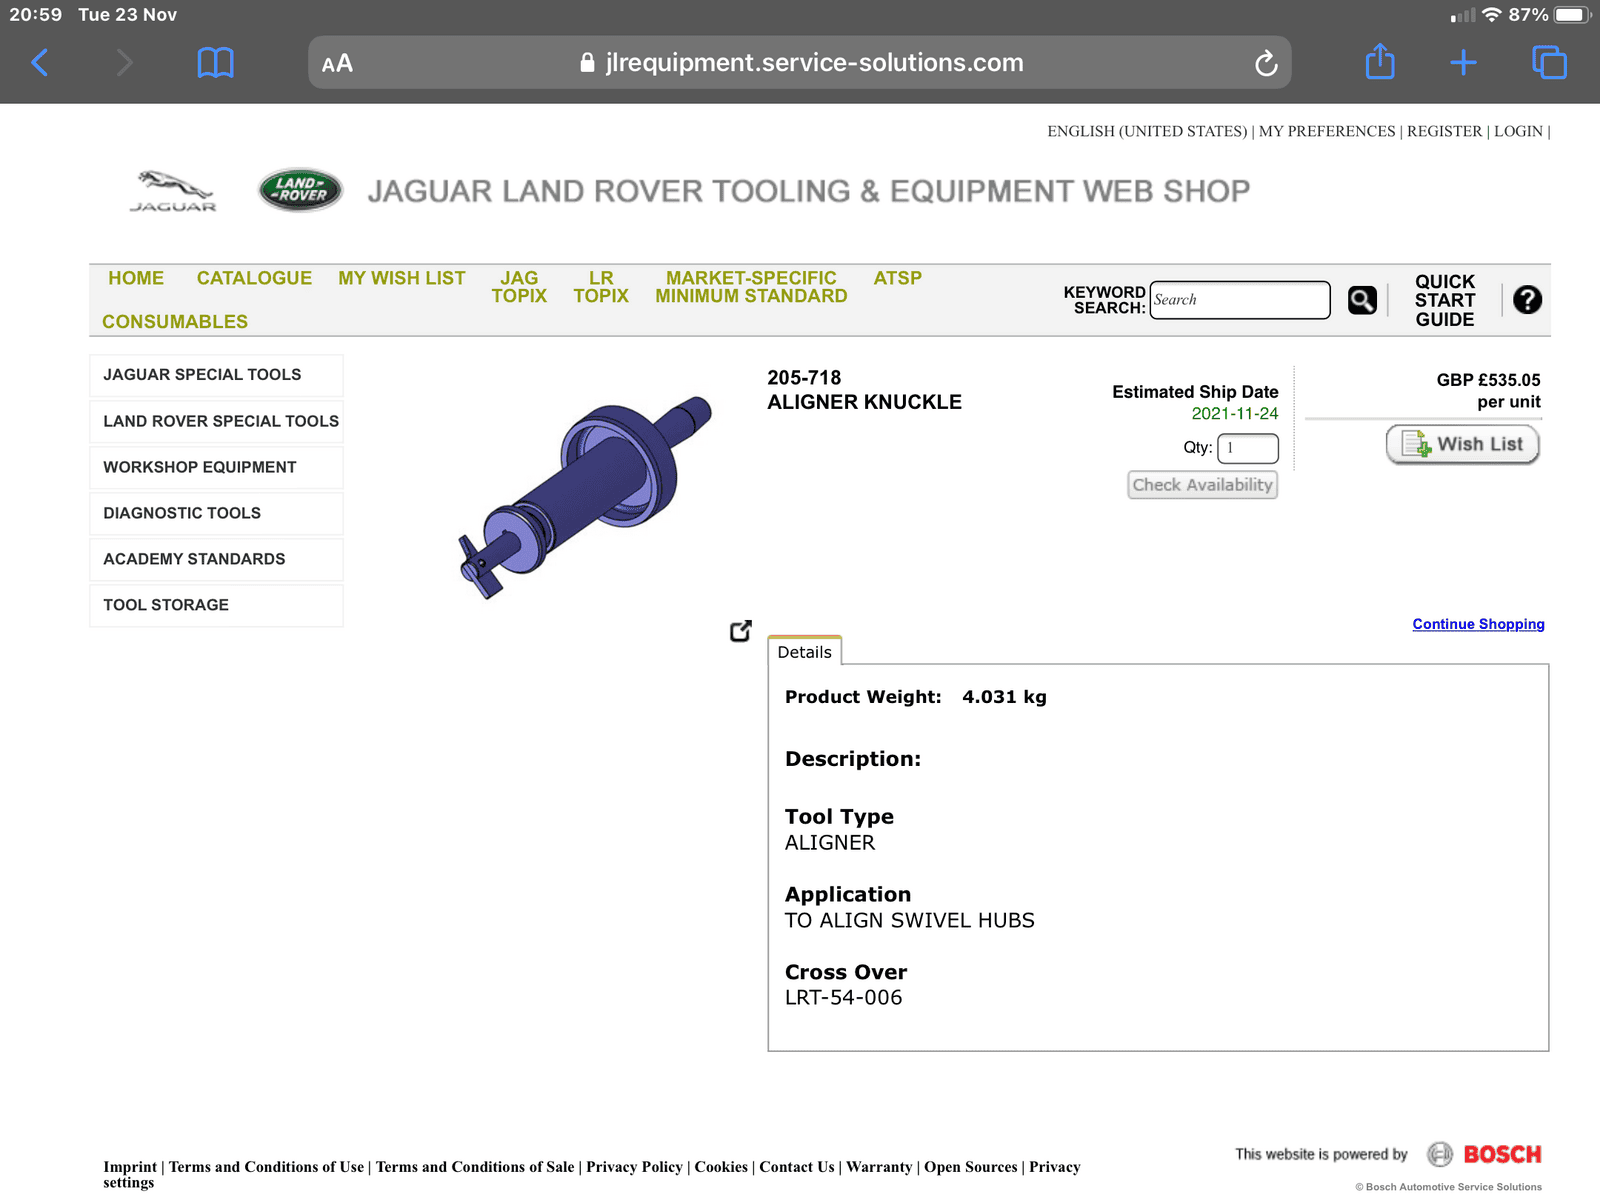Image resolution: width=1600 pixels, height=1200 pixels.
Task: Show all Safari tabs overview
Action: pos(1549,62)
